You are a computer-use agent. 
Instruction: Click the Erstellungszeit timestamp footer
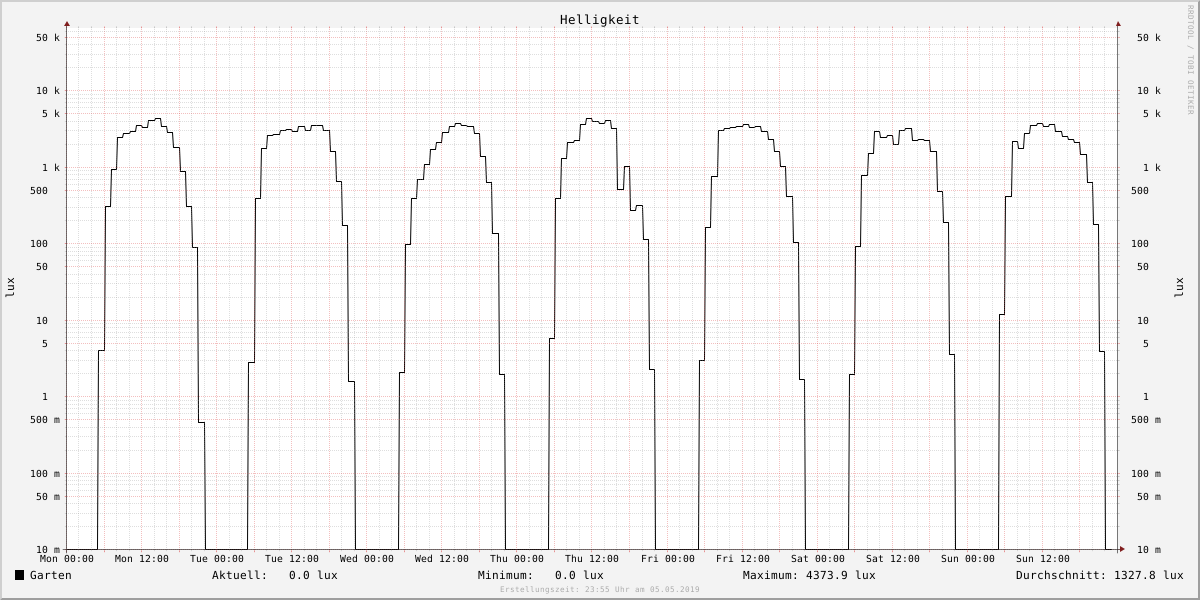coord(600,590)
